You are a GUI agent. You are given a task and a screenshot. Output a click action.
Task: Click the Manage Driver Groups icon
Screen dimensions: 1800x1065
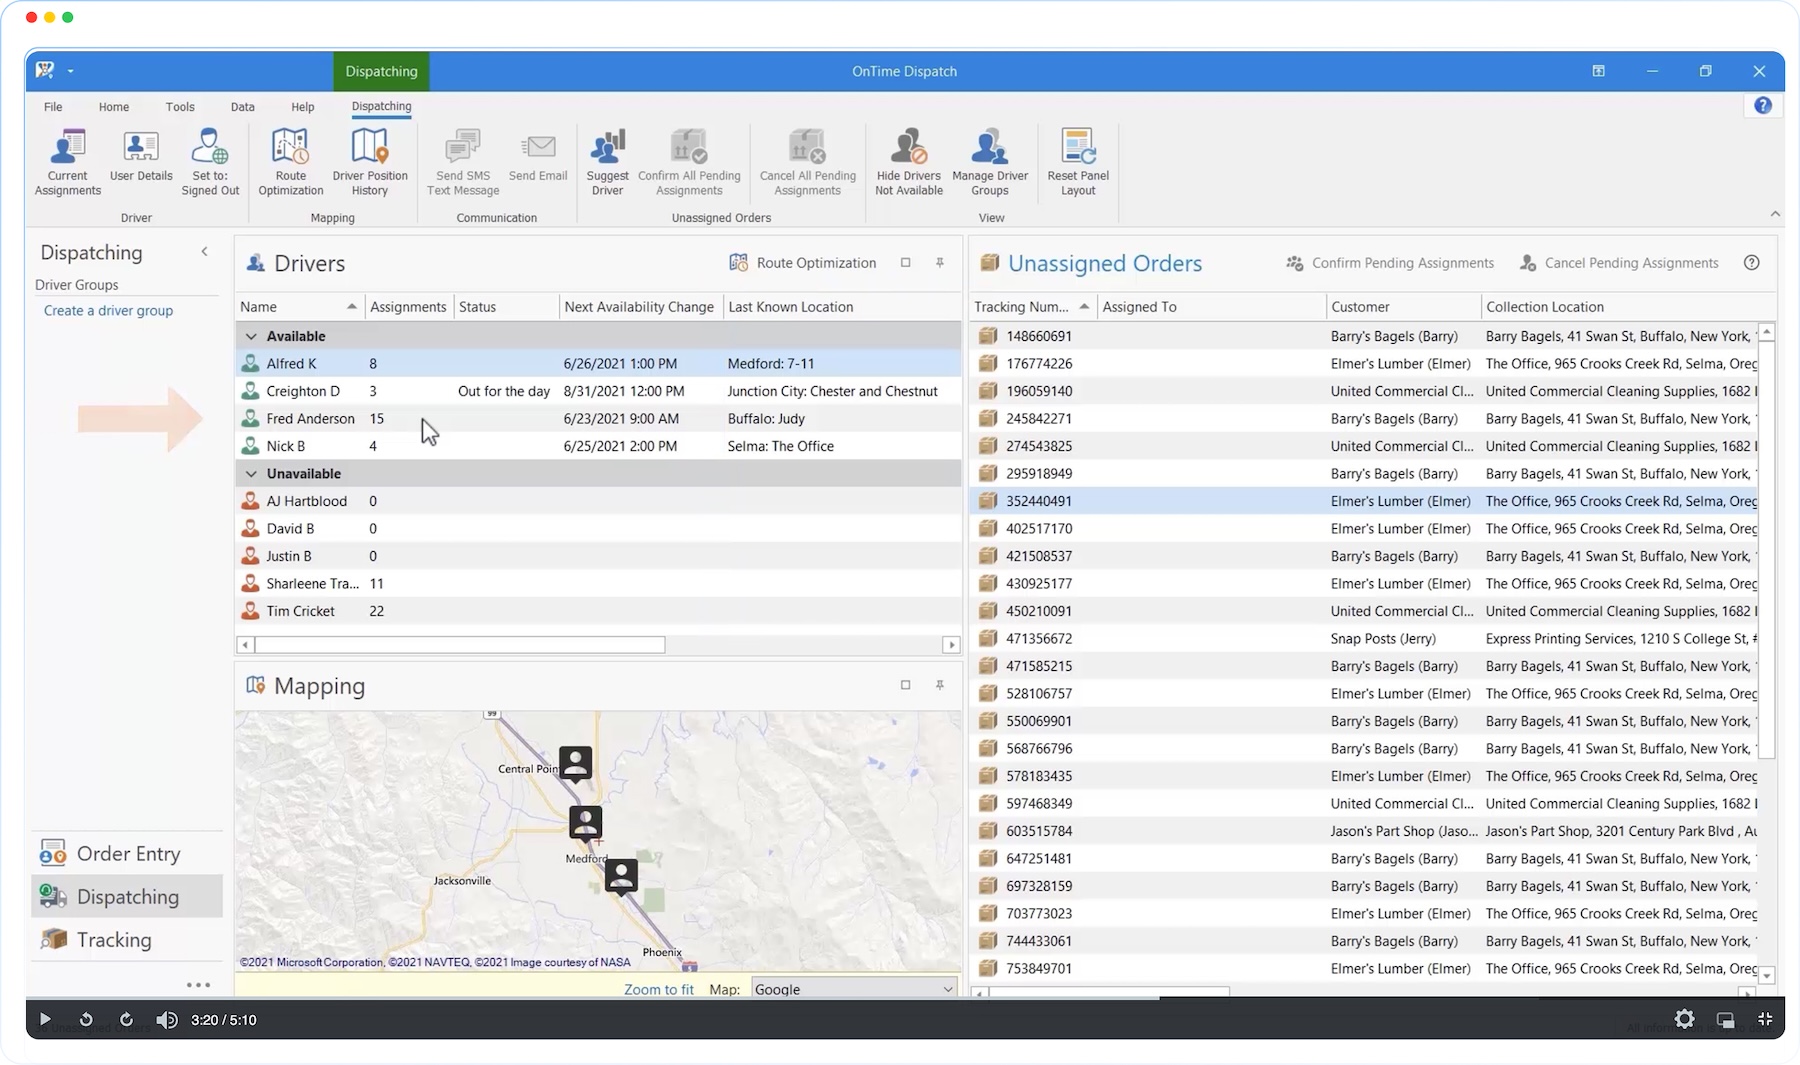tap(989, 160)
